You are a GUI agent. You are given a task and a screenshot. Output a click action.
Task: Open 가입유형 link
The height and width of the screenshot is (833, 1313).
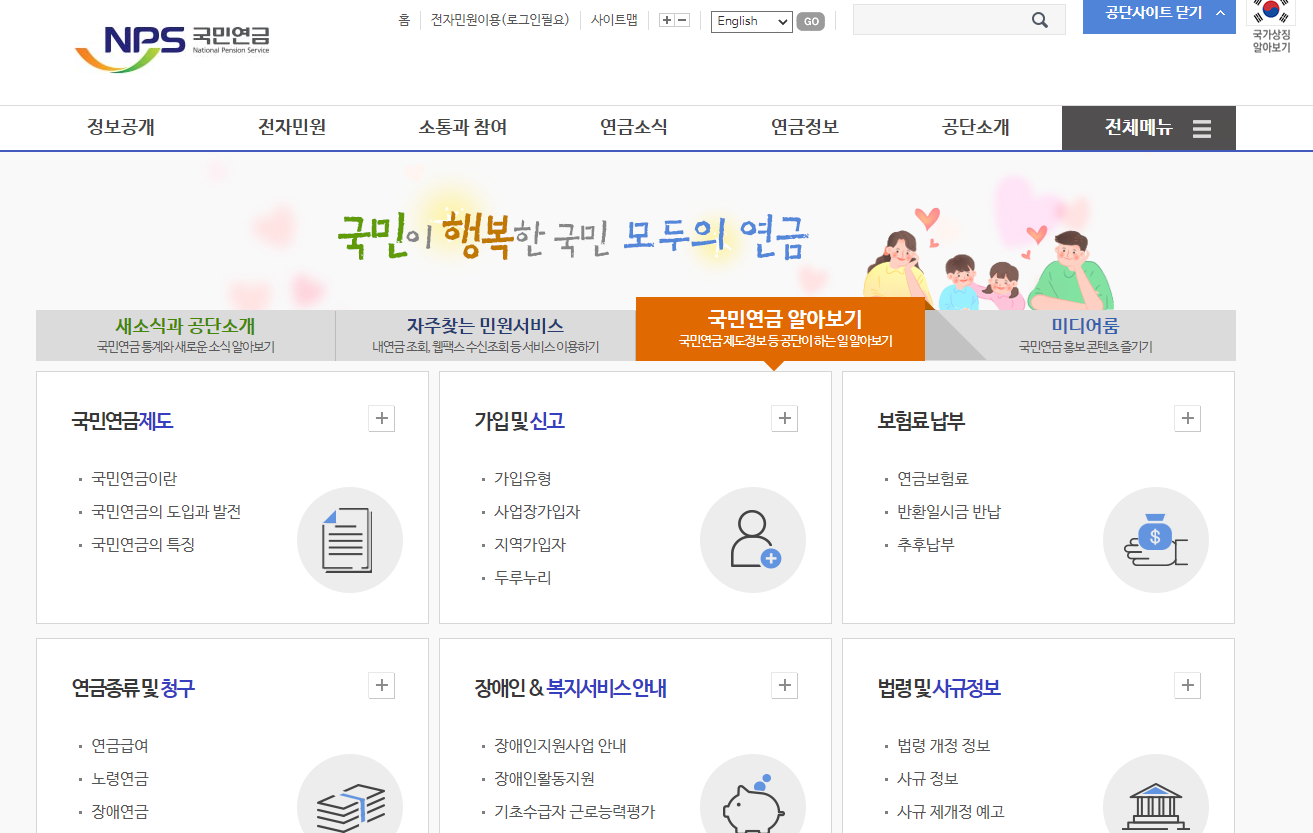[x=523, y=479]
